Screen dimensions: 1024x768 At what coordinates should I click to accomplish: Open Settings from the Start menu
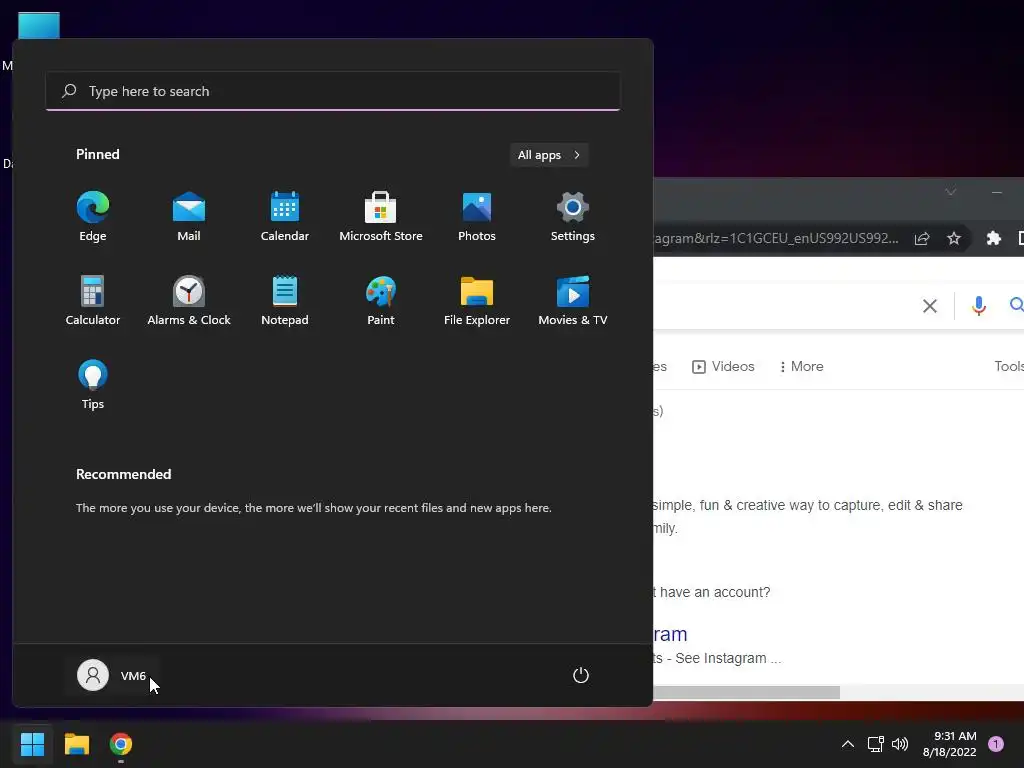pos(573,216)
